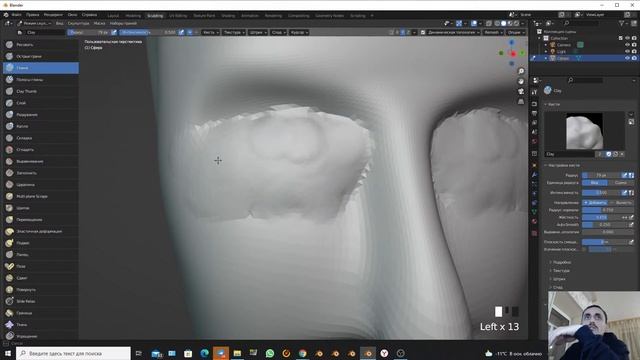This screenshot has width=640, height=360.
Task: Toggle the camera view gizmo button
Action: point(521,91)
